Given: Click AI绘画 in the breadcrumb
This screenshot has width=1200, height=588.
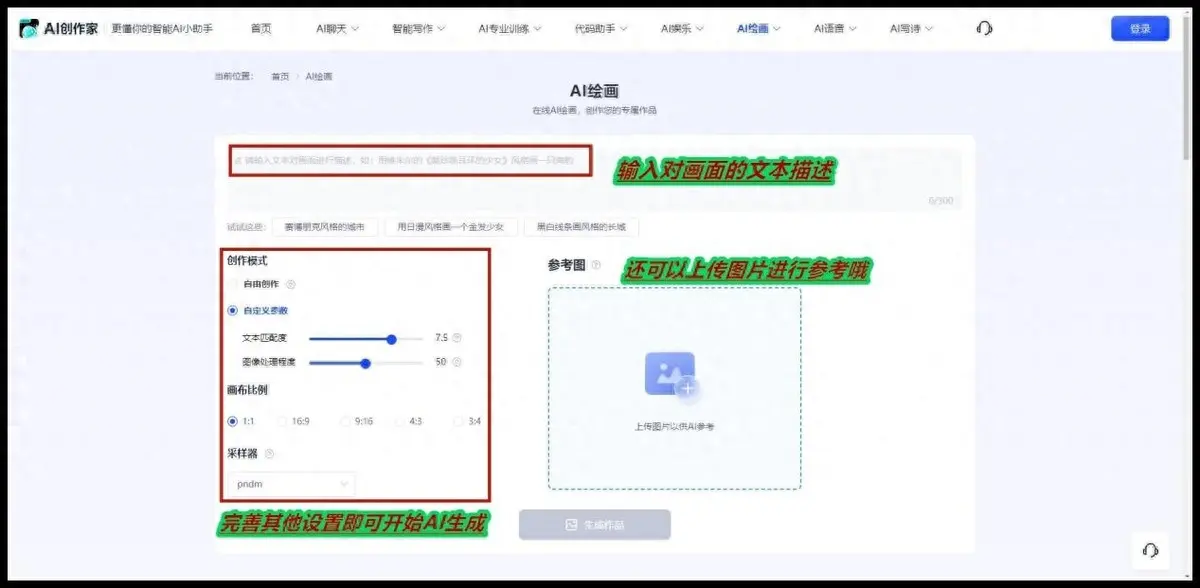Looking at the screenshot, I should (319, 76).
